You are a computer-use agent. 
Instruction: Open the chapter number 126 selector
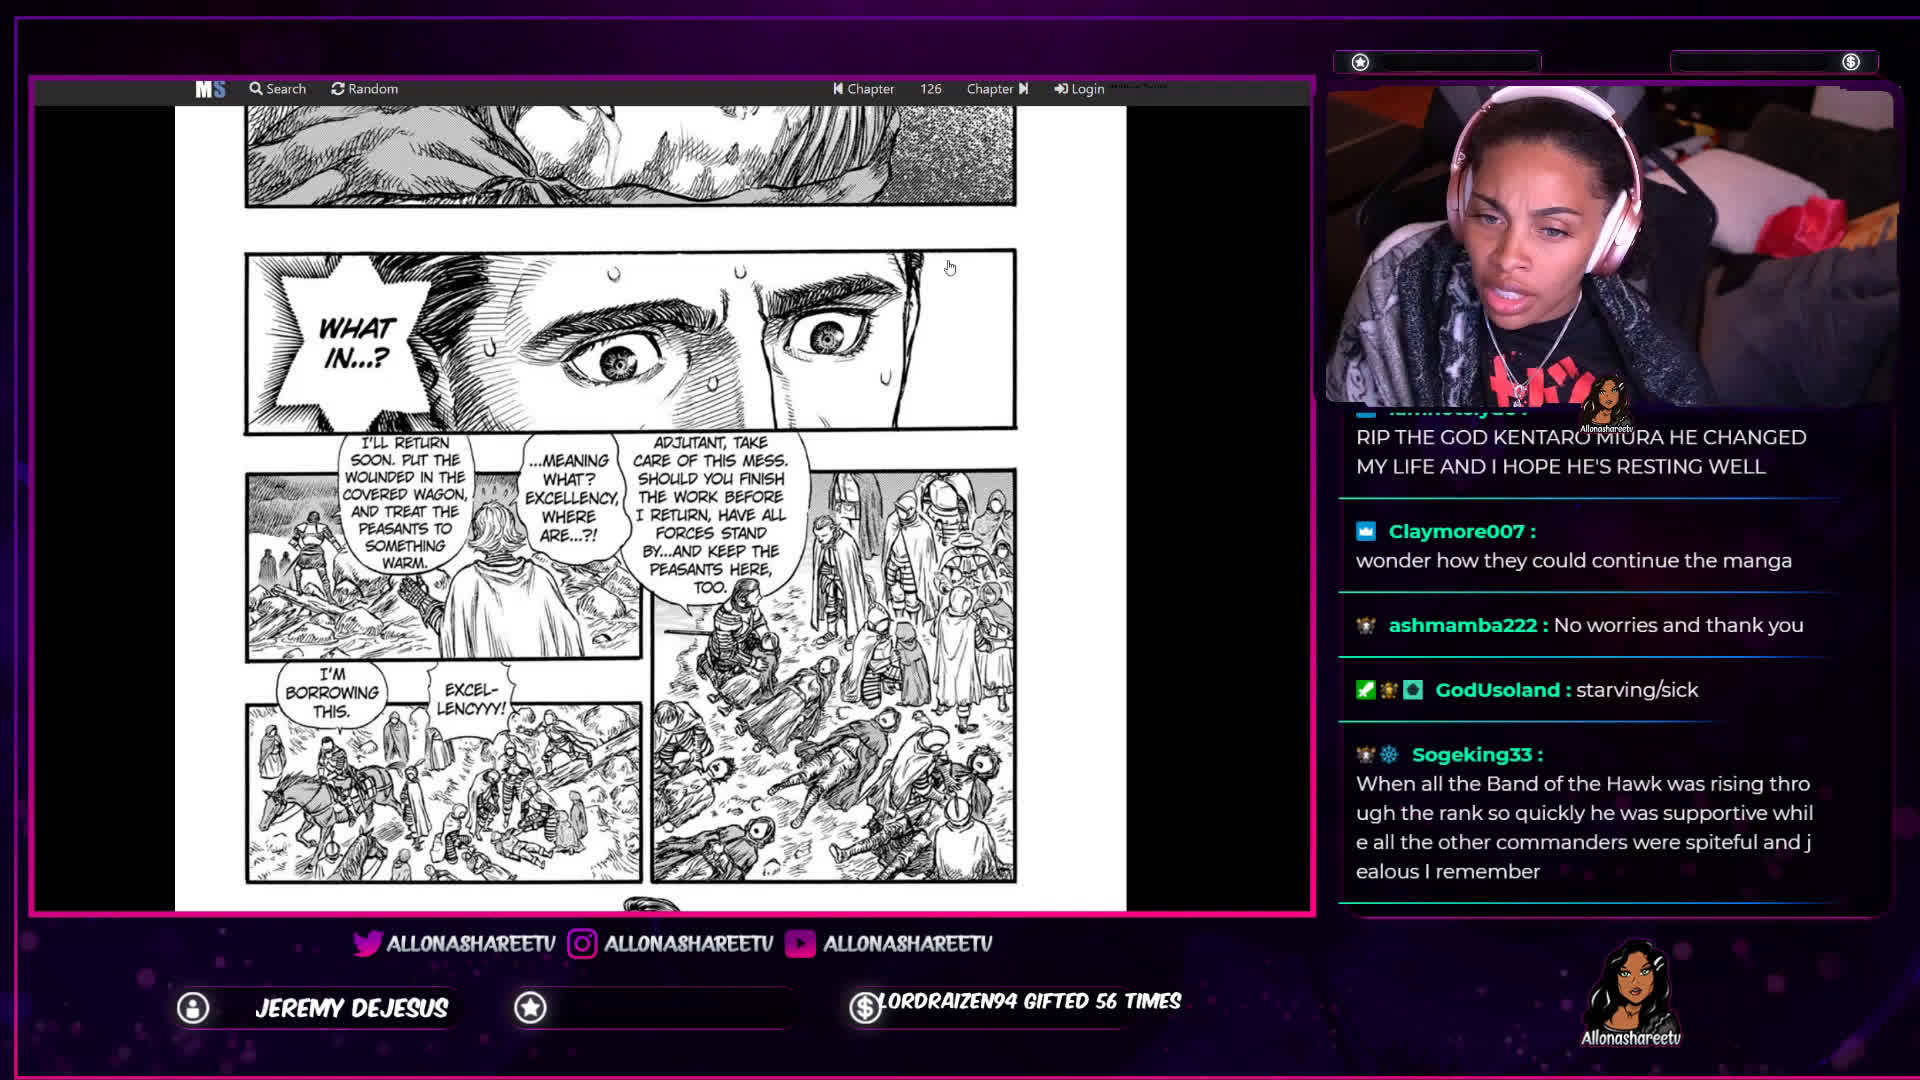pyautogui.click(x=931, y=89)
